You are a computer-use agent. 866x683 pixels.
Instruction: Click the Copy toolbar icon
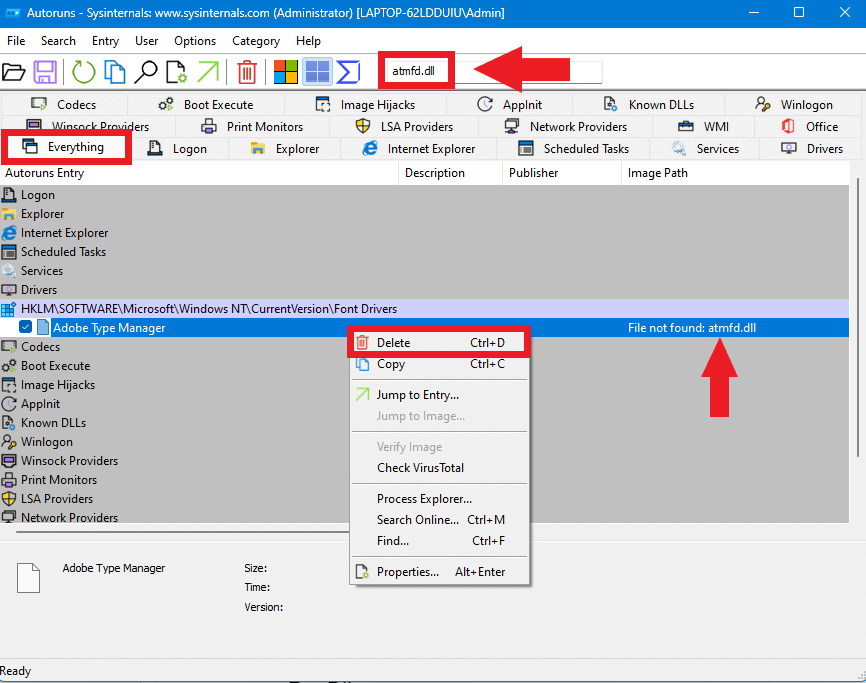tap(115, 72)
